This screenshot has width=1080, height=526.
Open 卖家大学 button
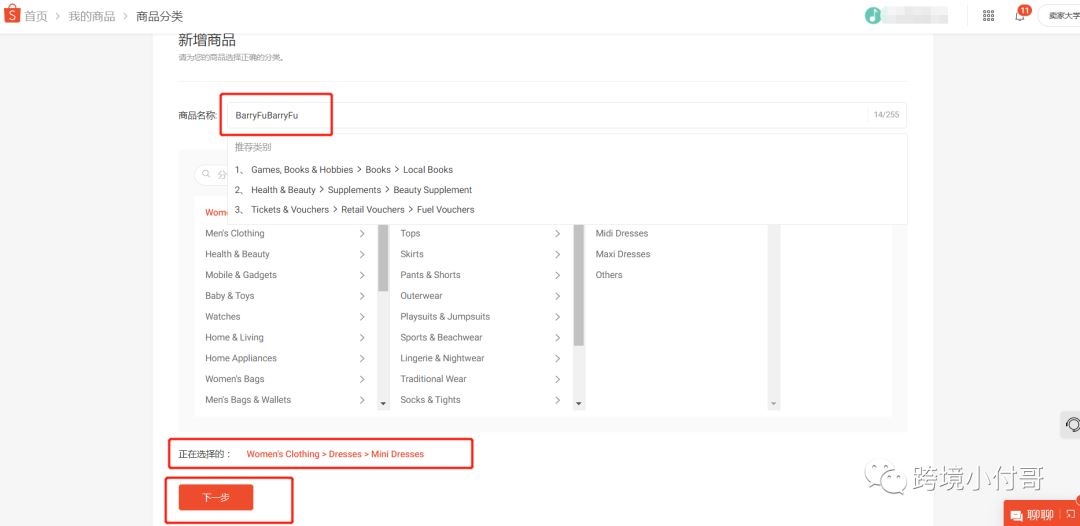pyautogui.click(x=1061, y=15)
